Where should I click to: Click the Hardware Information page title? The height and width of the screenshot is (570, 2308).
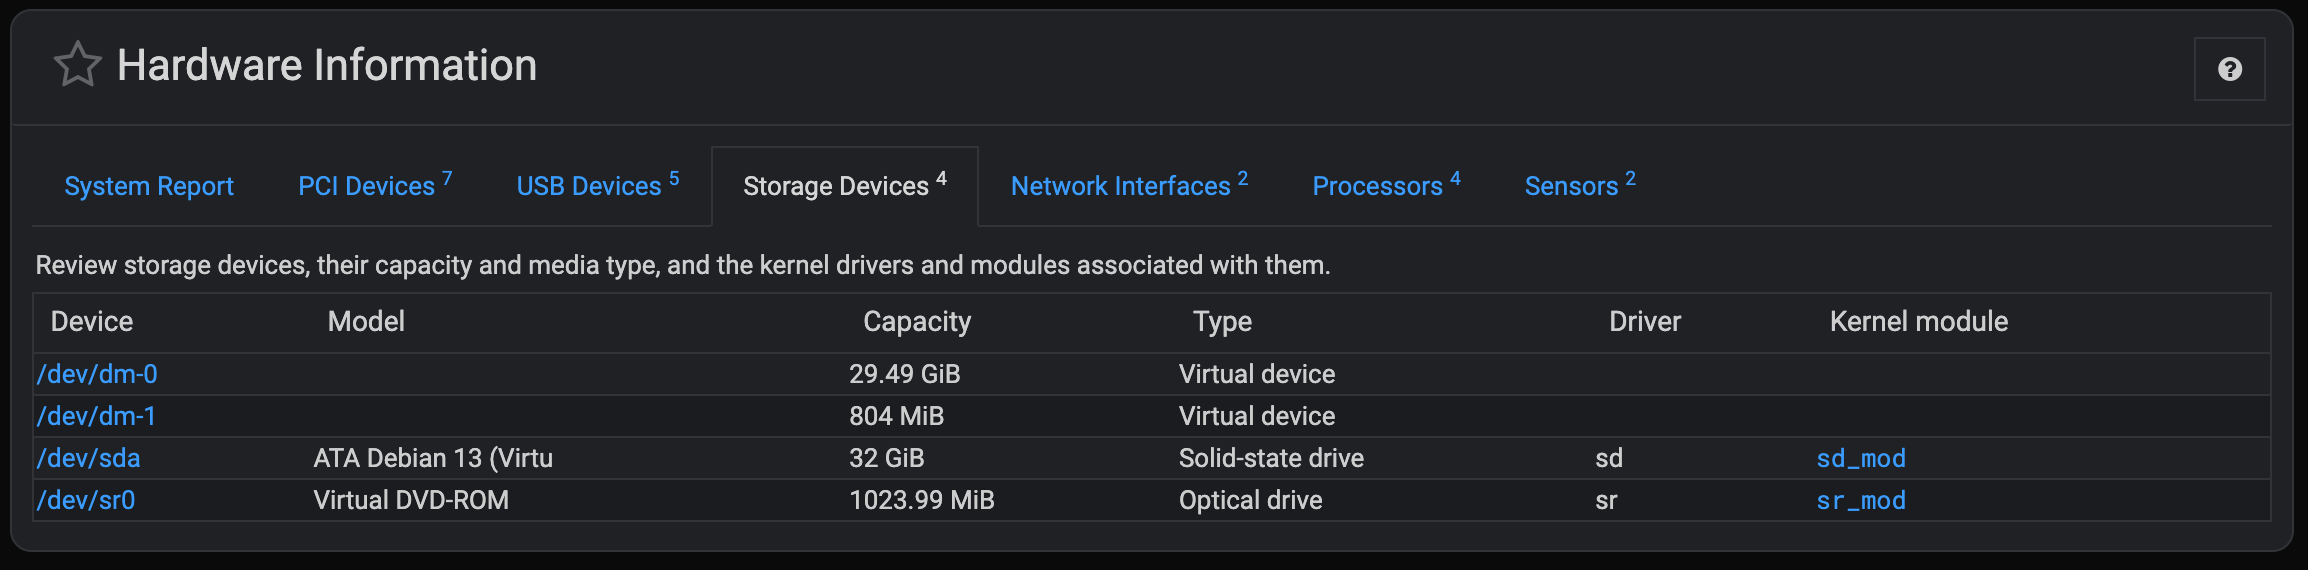tap(327, 65)
